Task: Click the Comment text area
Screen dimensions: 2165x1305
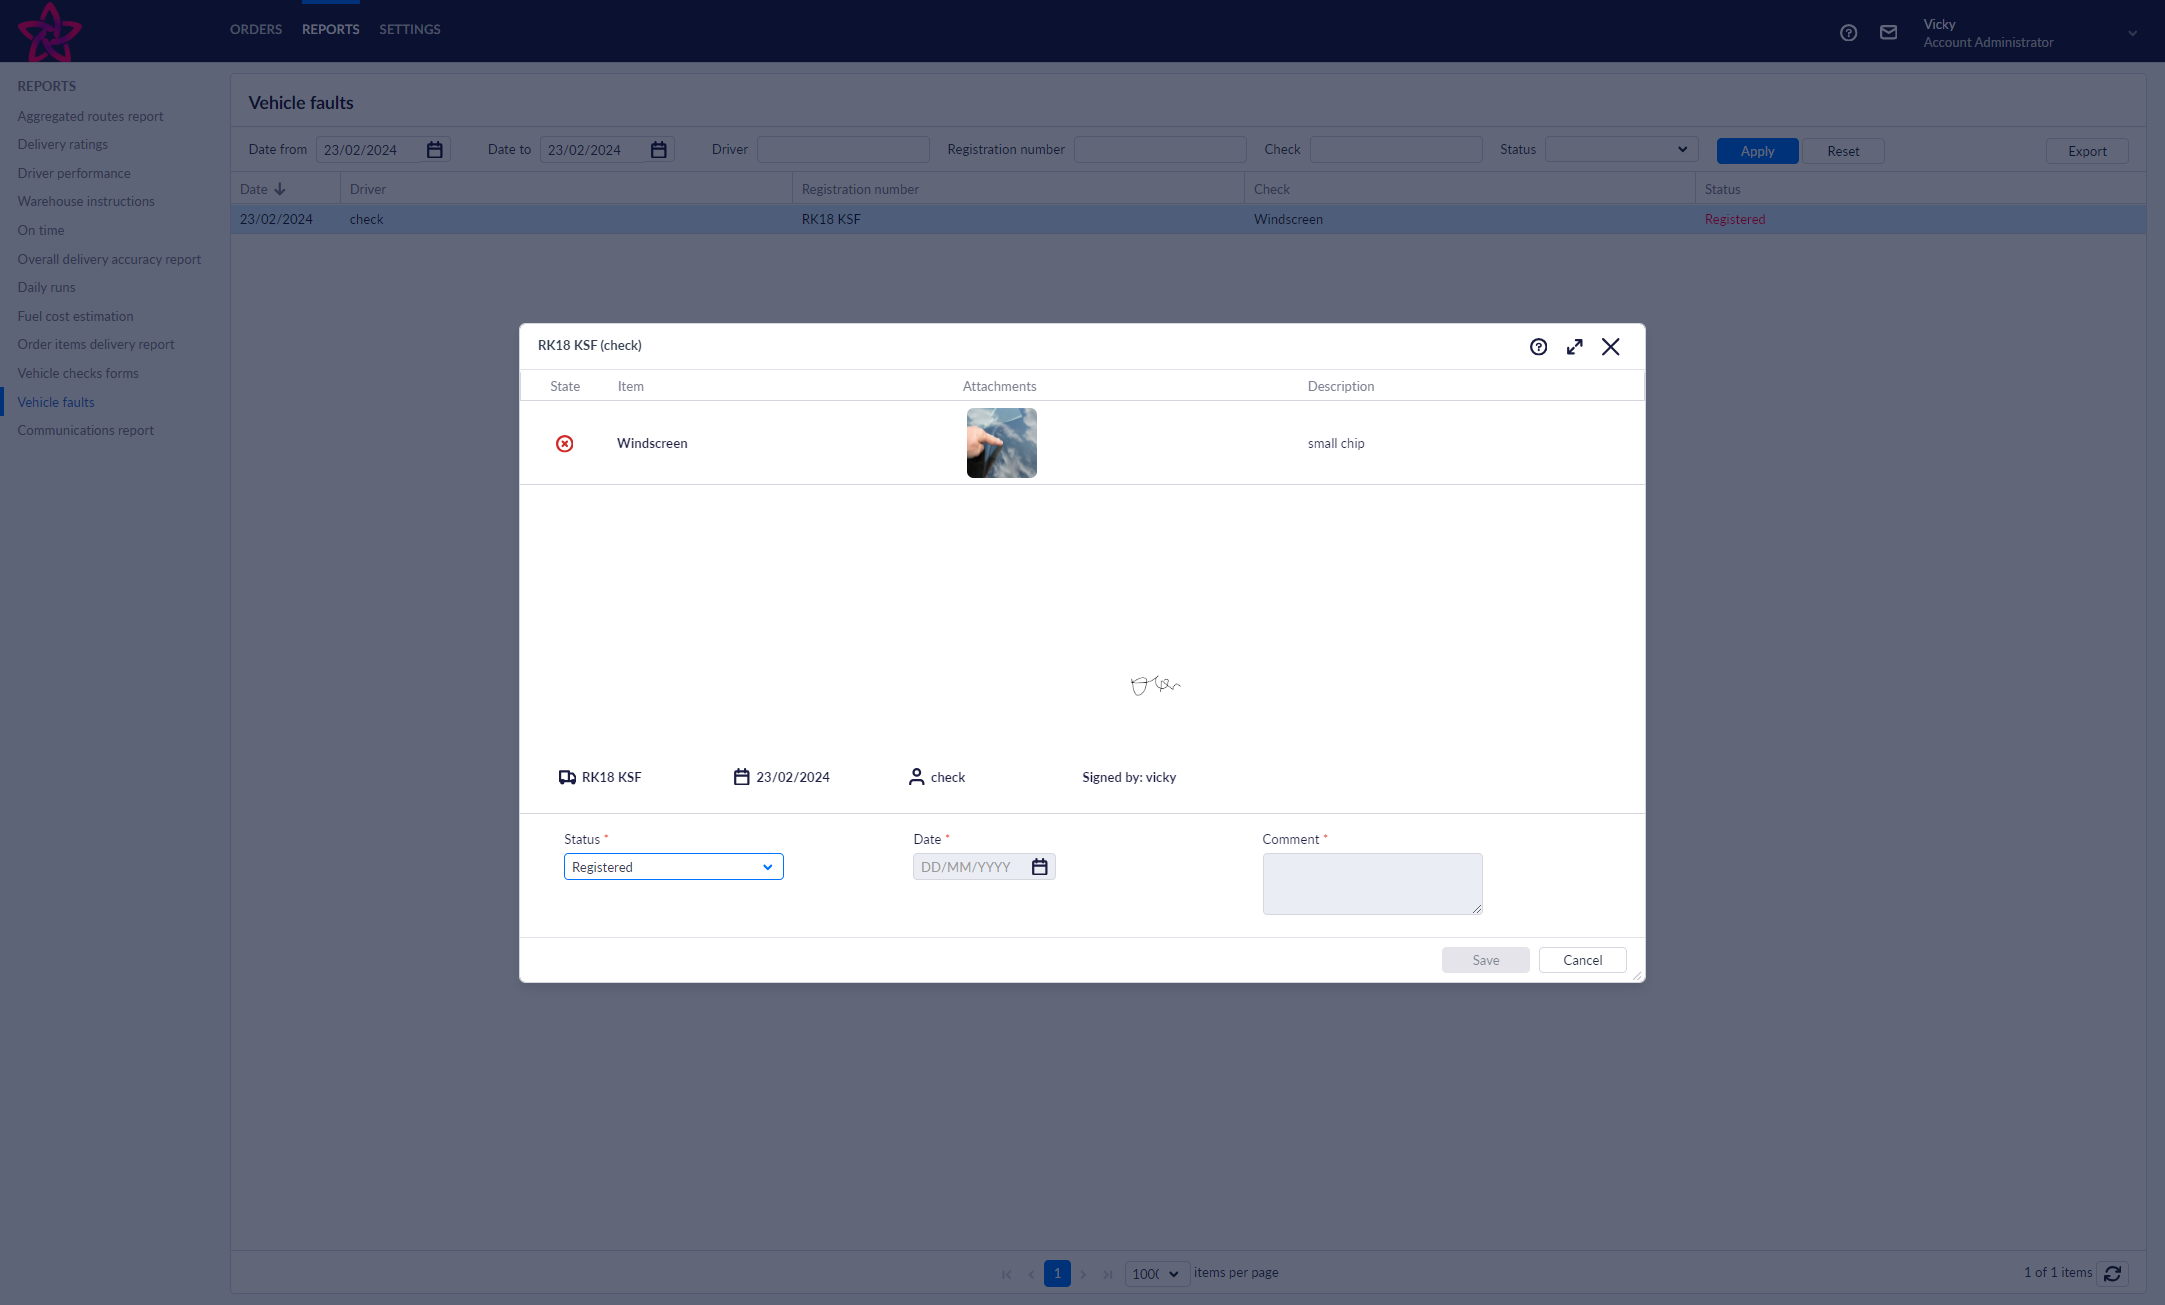Action: pyautogui.click(x=1372, y=884)
